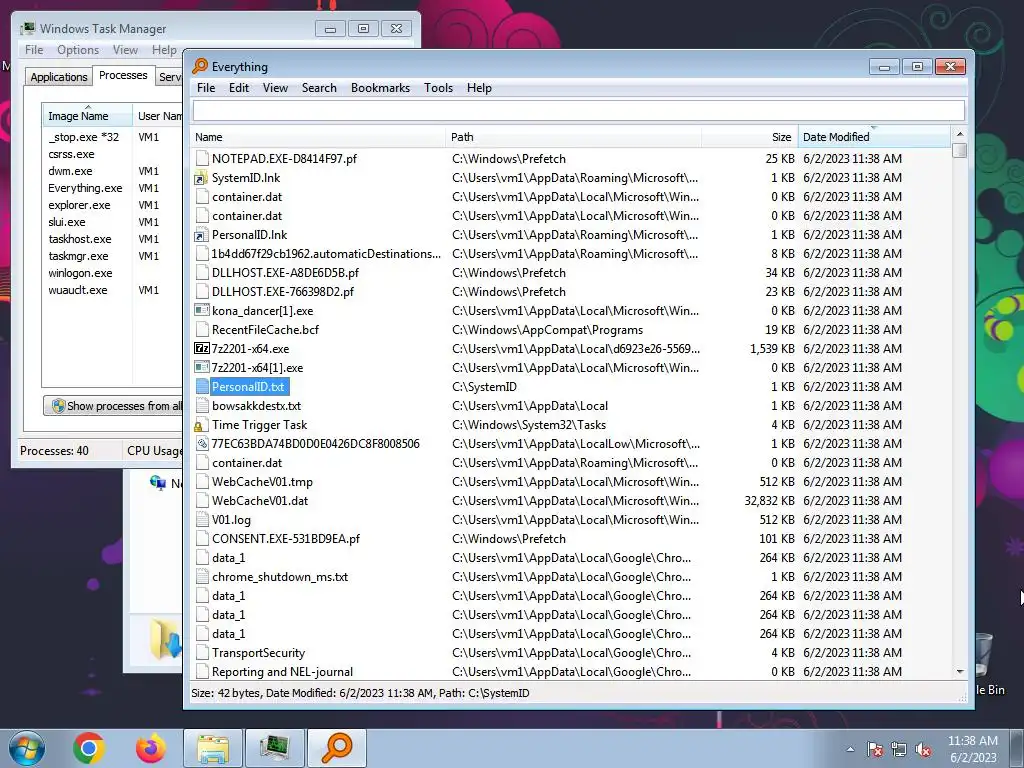Click the C:\SystemID path cell
The width and height of the screenshot is (1024, 768).
484,387
